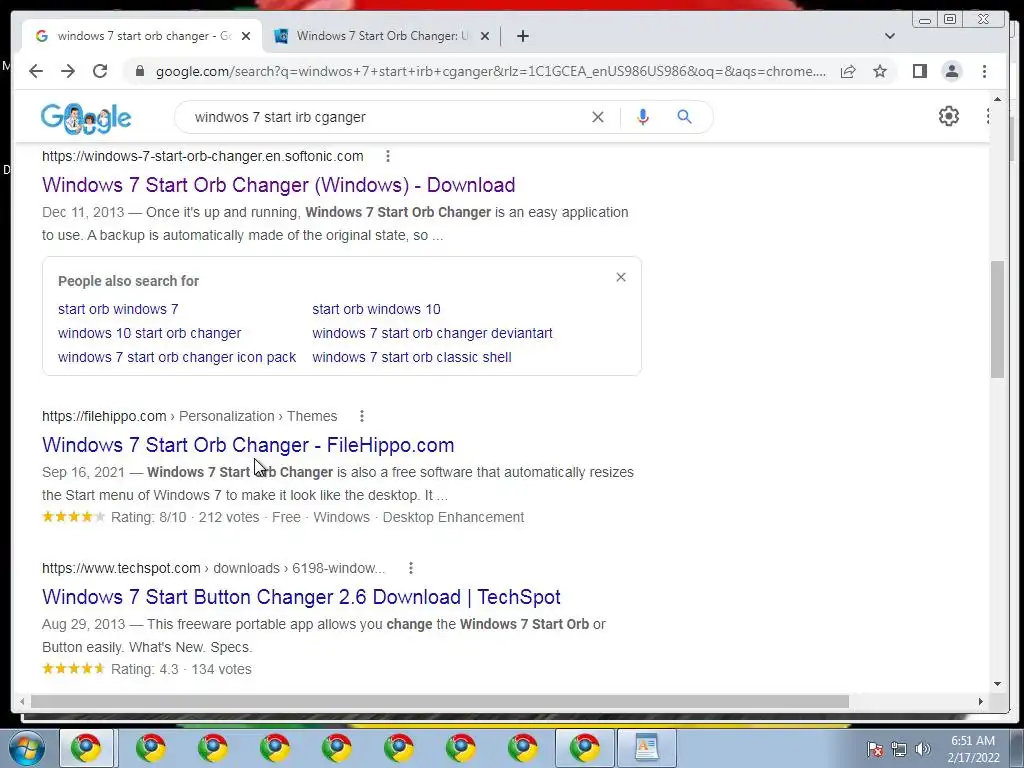Open volume speaker icon in tray
The height and width of the screenshot is (768, 1024).
coord(923,749)
